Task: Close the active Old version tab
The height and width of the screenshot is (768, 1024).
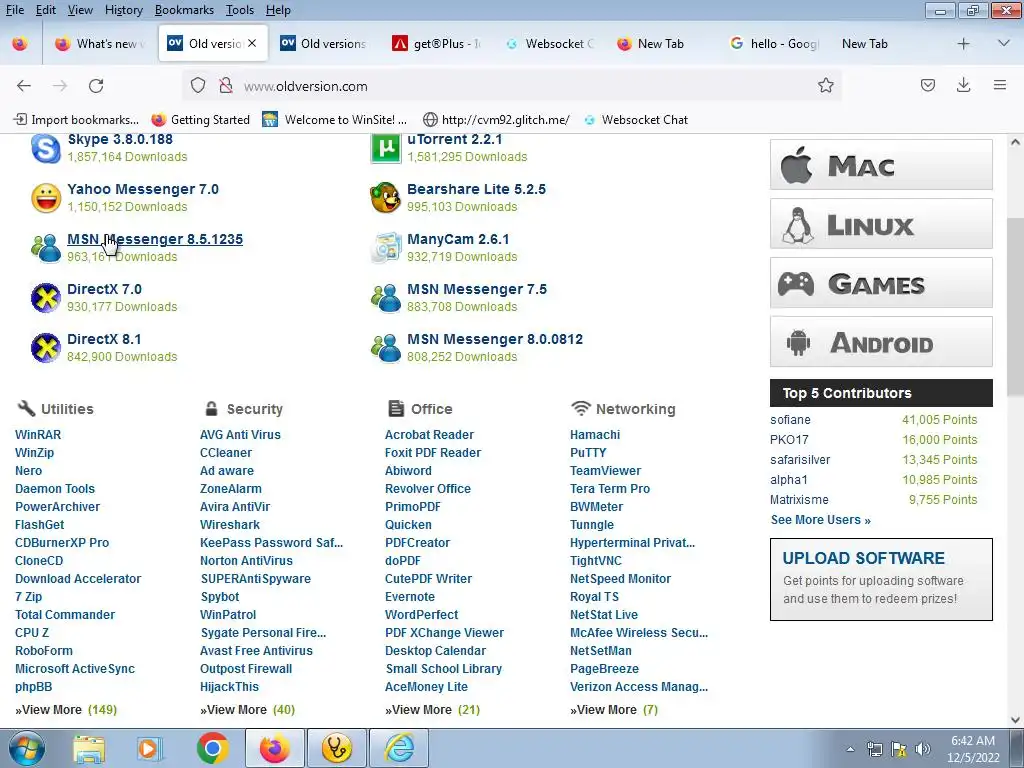Action: pos(252,43)
